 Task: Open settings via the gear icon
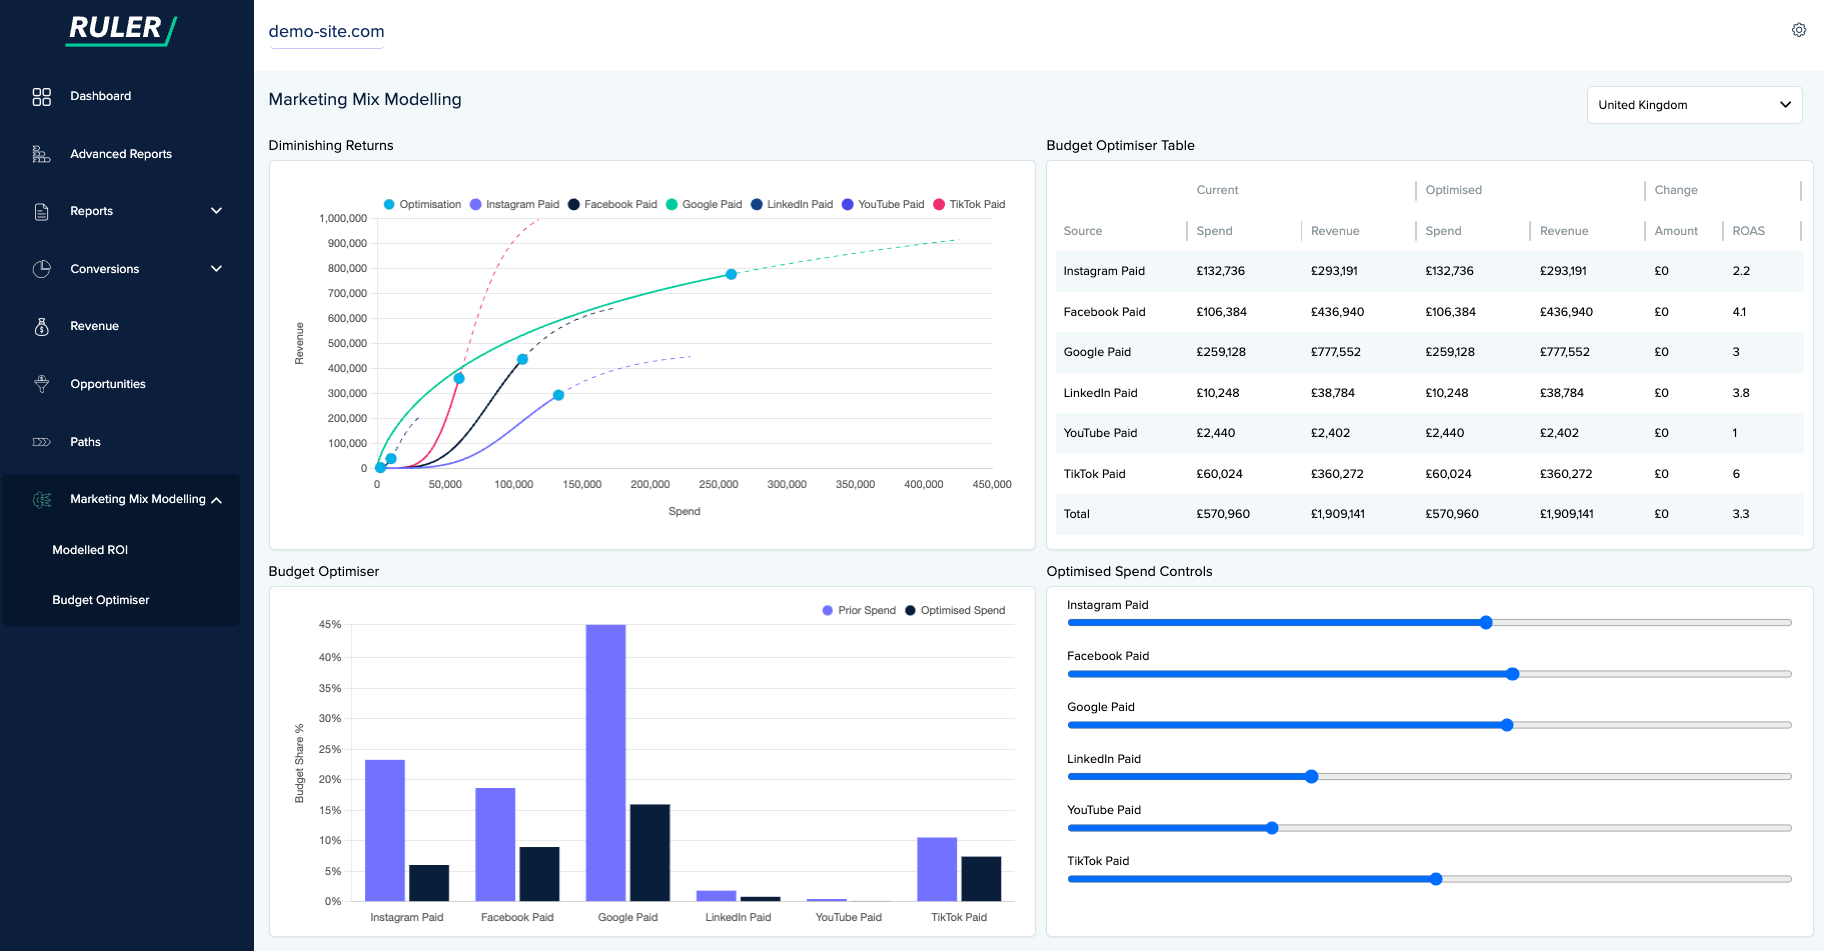click(1798, 30)
